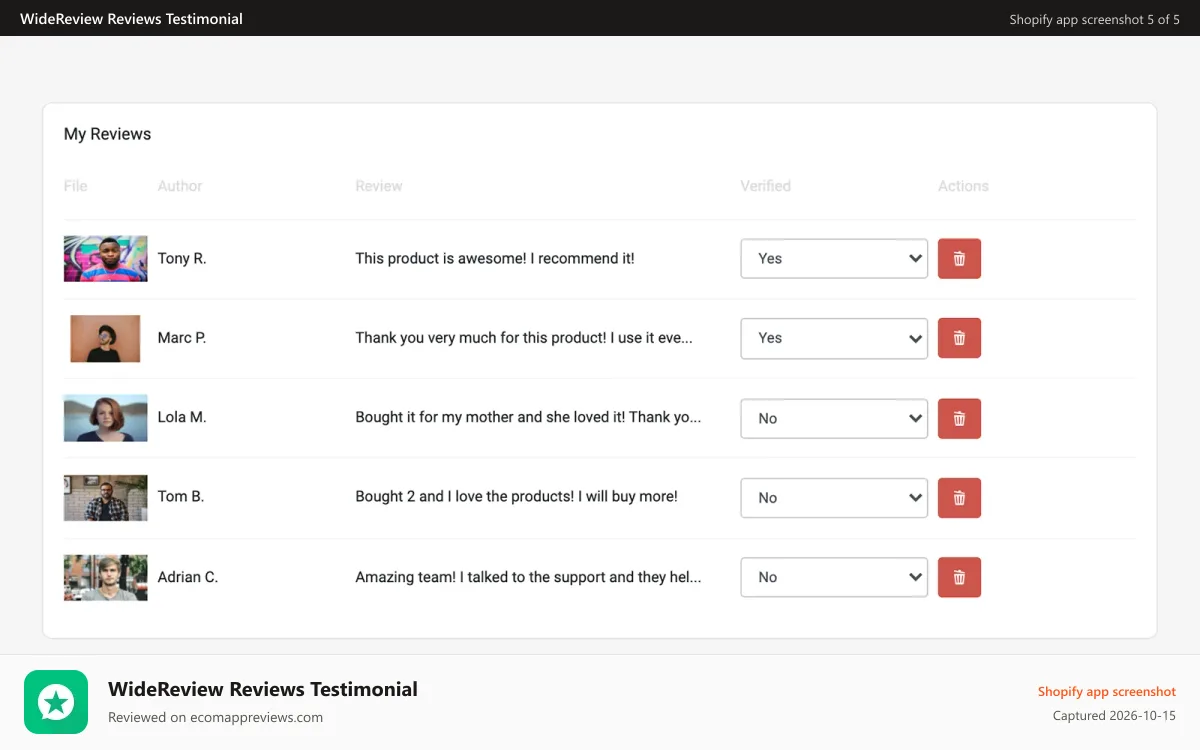Delete Tony R.'s review with trash icon
This screenshot has height=750, width=1200.
point(959,259)
